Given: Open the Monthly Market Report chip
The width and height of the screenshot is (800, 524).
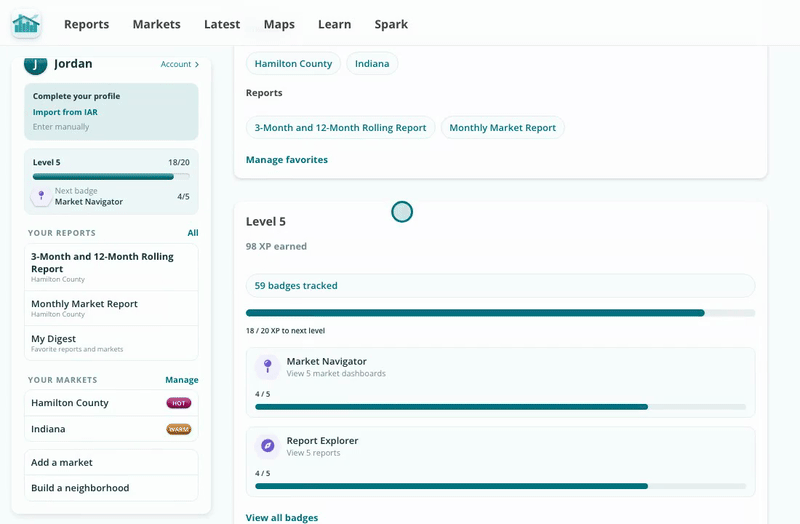Looking at the screenshot, I should click(x=503, y=128).
